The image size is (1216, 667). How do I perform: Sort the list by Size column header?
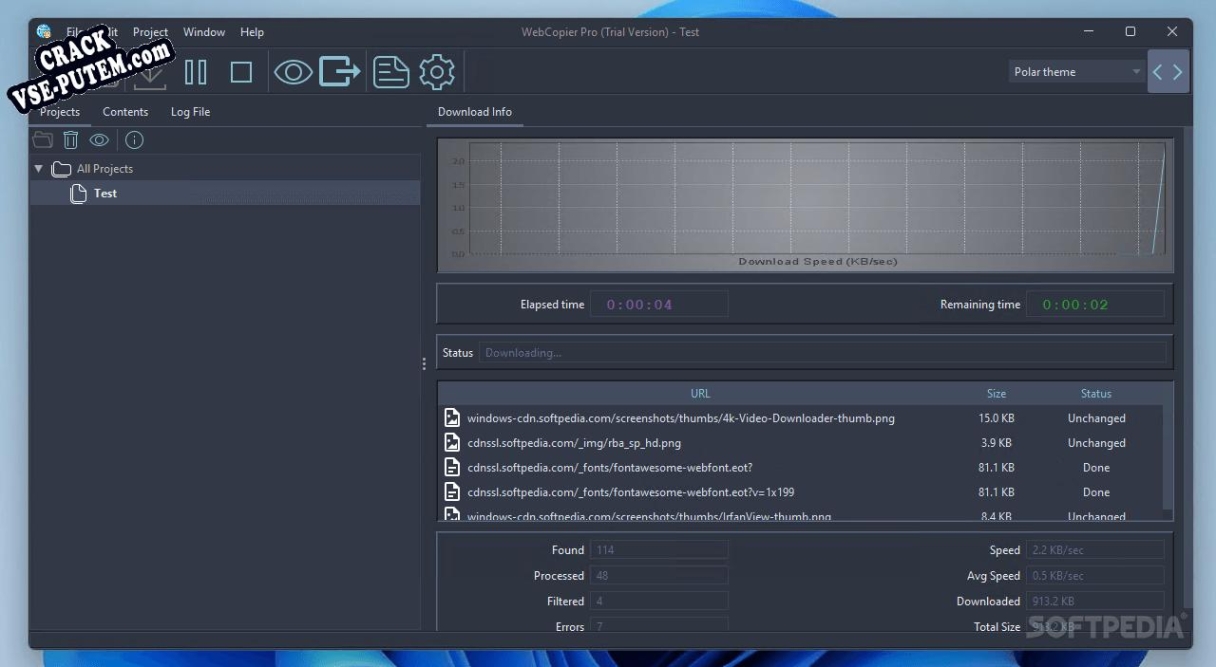coord(996,394)
